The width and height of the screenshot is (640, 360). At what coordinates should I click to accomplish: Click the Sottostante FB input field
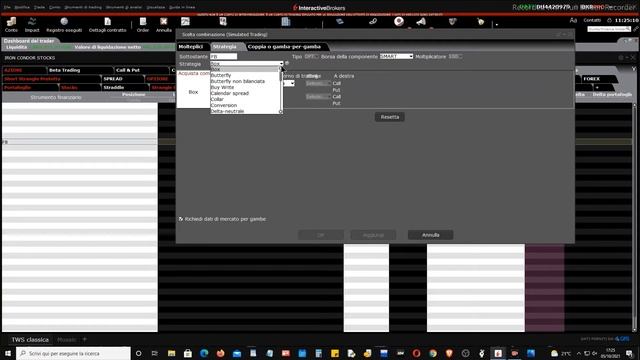223,56
